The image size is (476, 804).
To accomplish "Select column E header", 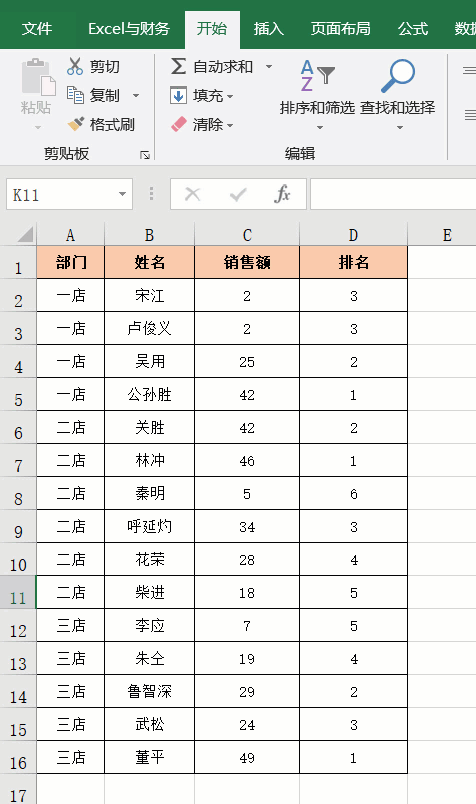I will pyautogui.click(x=442, y=234).
